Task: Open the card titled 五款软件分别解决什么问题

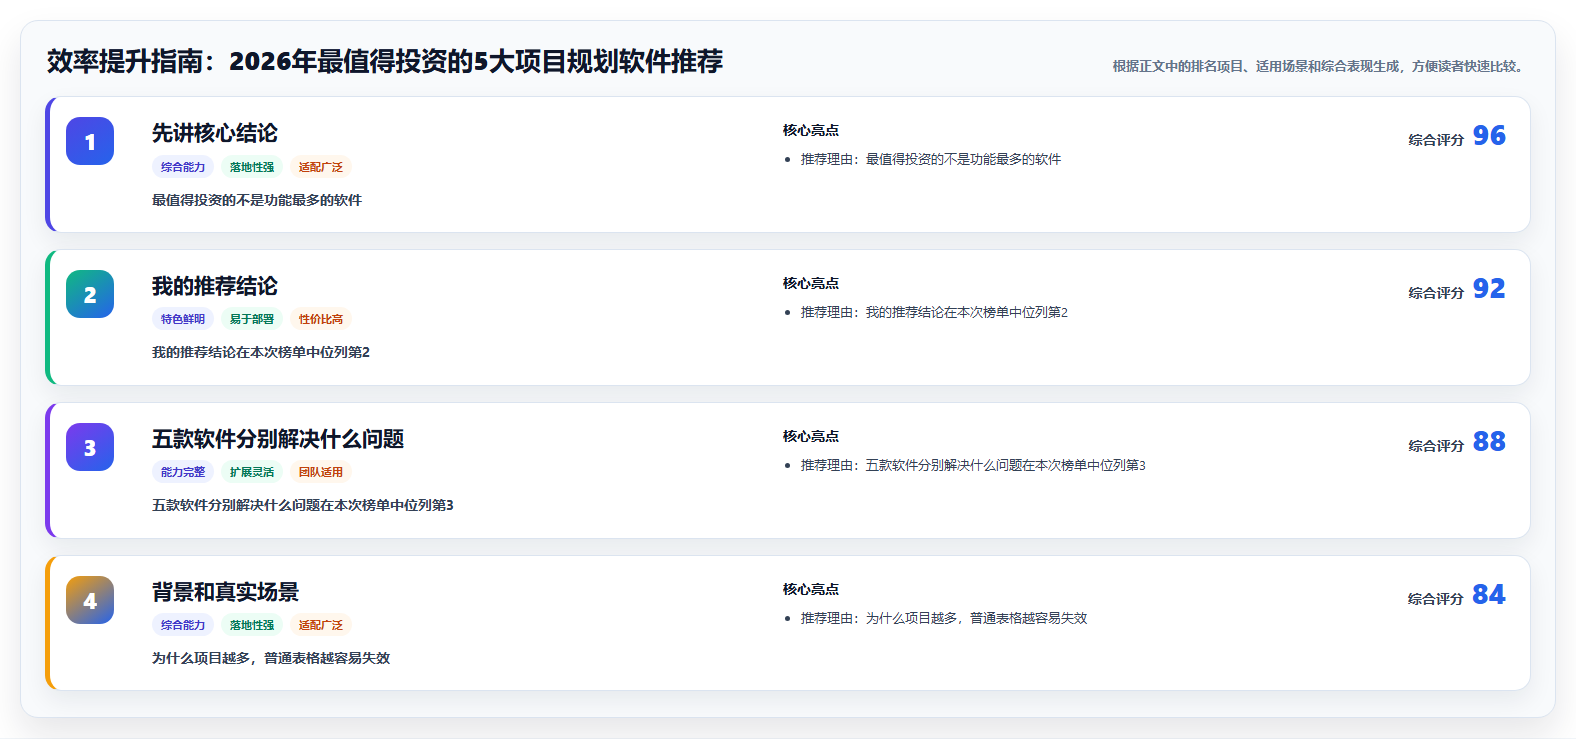Action: click(x=788, y=471)
